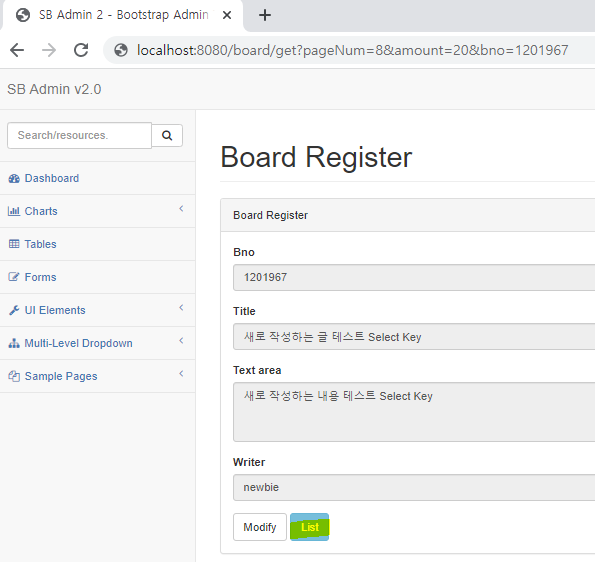The image size is (595, 562).
Task: Click the address bar URL
Action: coord(353,50)
